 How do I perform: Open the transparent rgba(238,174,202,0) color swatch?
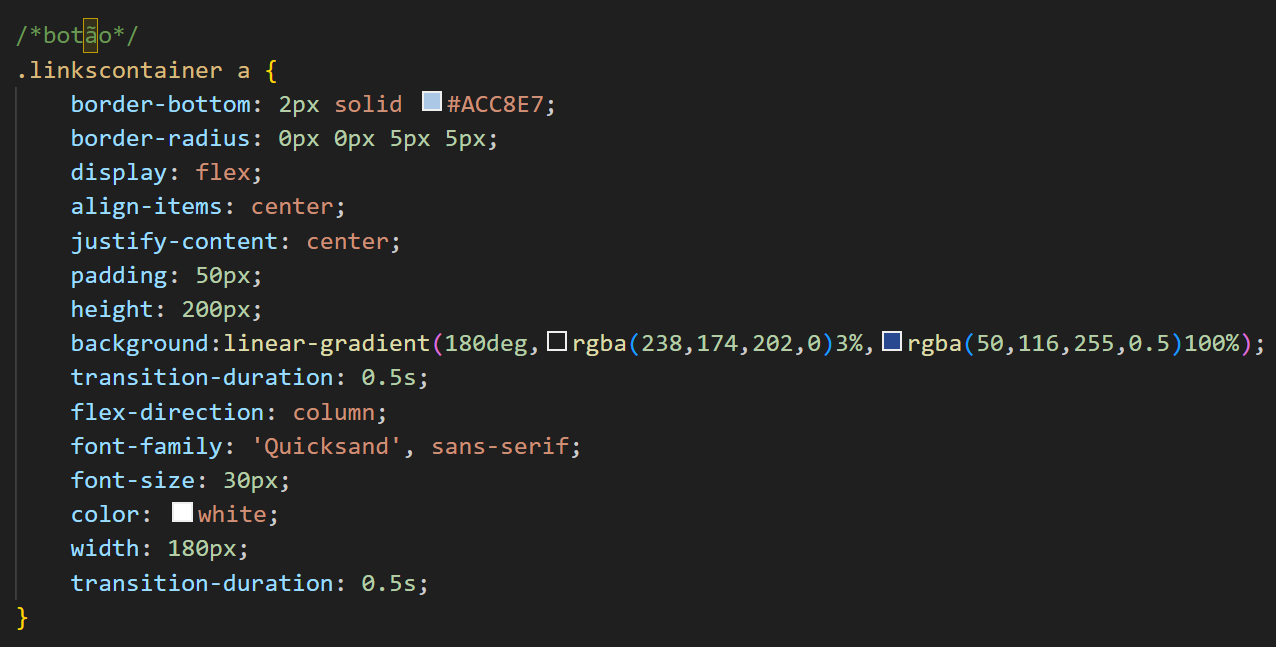(557, 342)
